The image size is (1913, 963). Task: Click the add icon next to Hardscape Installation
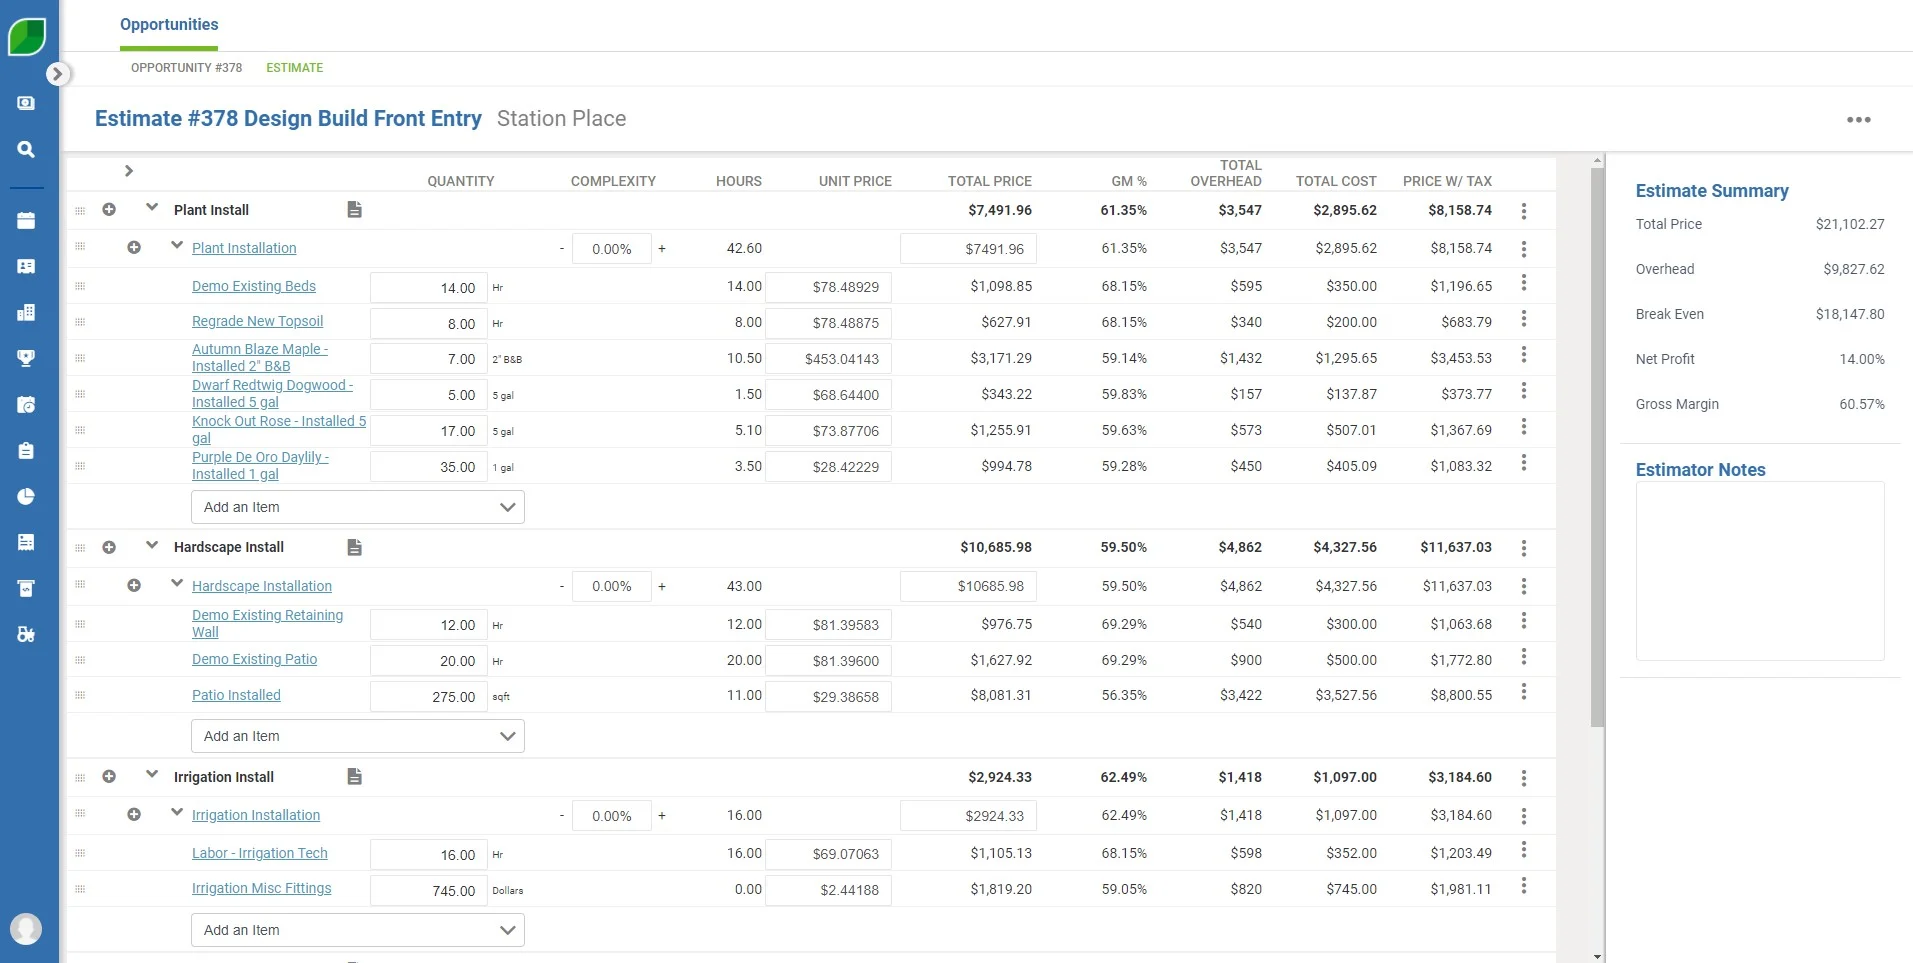pos(134,586)
